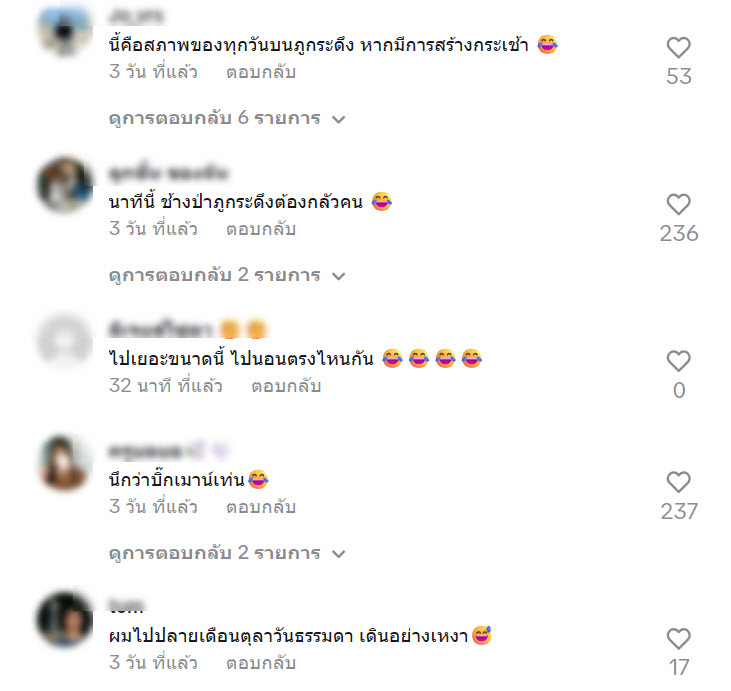The width and height of the screenshot is (731, 691).
Task: Expand the 6 replies under first comment
Action: tap(227, 118)
